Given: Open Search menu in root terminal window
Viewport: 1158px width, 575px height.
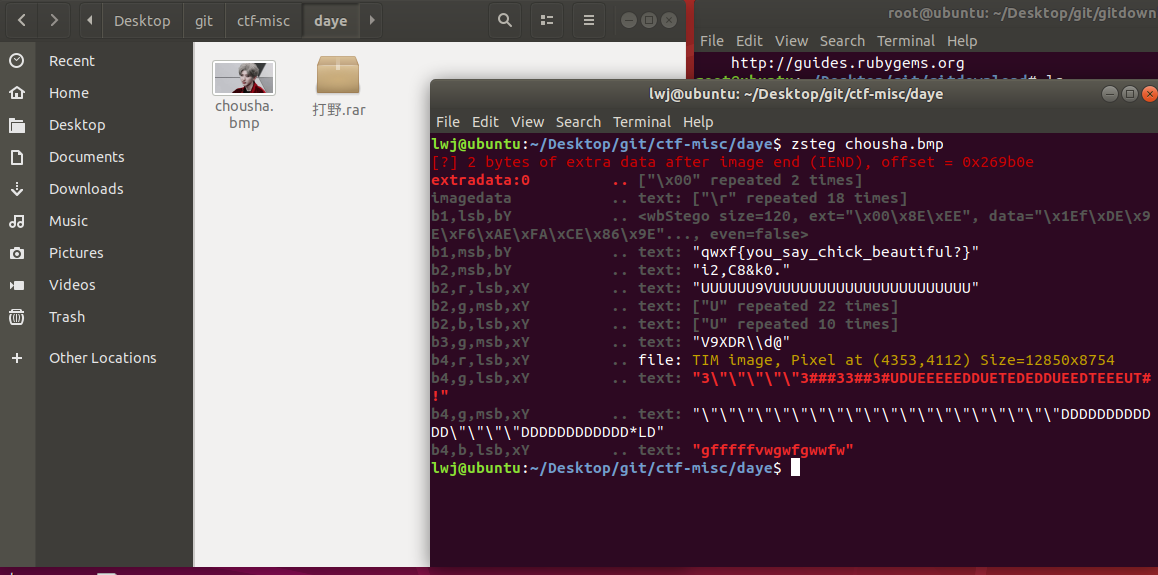Looking at the screenshot, I should point(842,41).
